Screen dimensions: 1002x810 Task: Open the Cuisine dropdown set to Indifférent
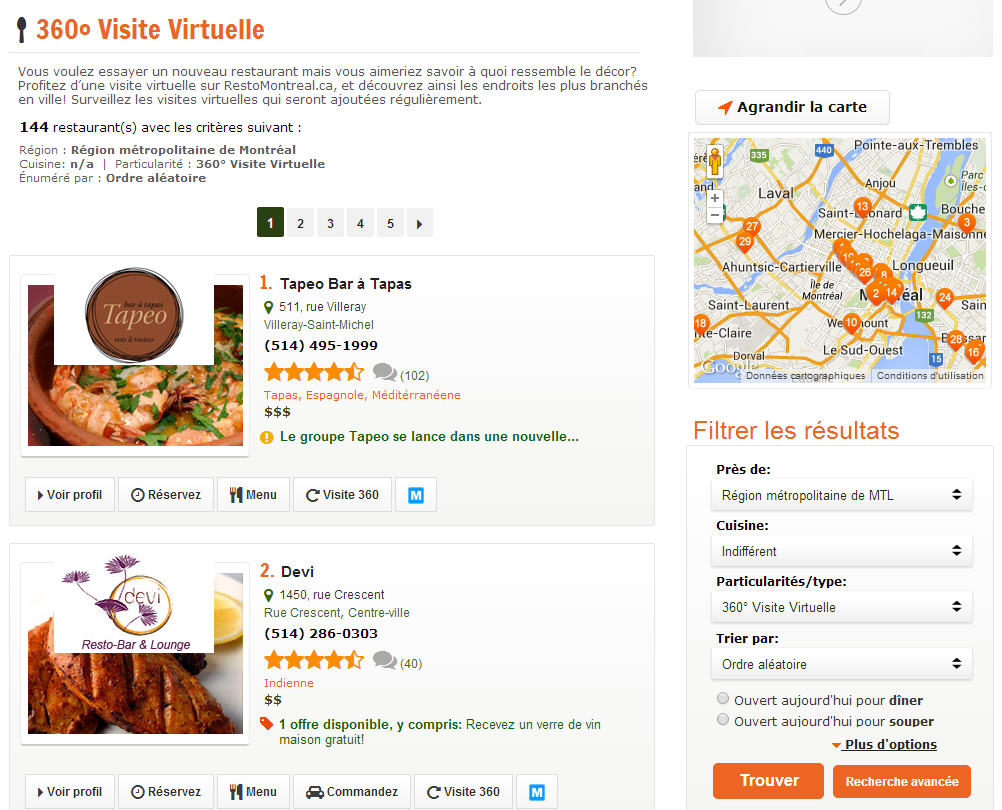click(842, 551)
